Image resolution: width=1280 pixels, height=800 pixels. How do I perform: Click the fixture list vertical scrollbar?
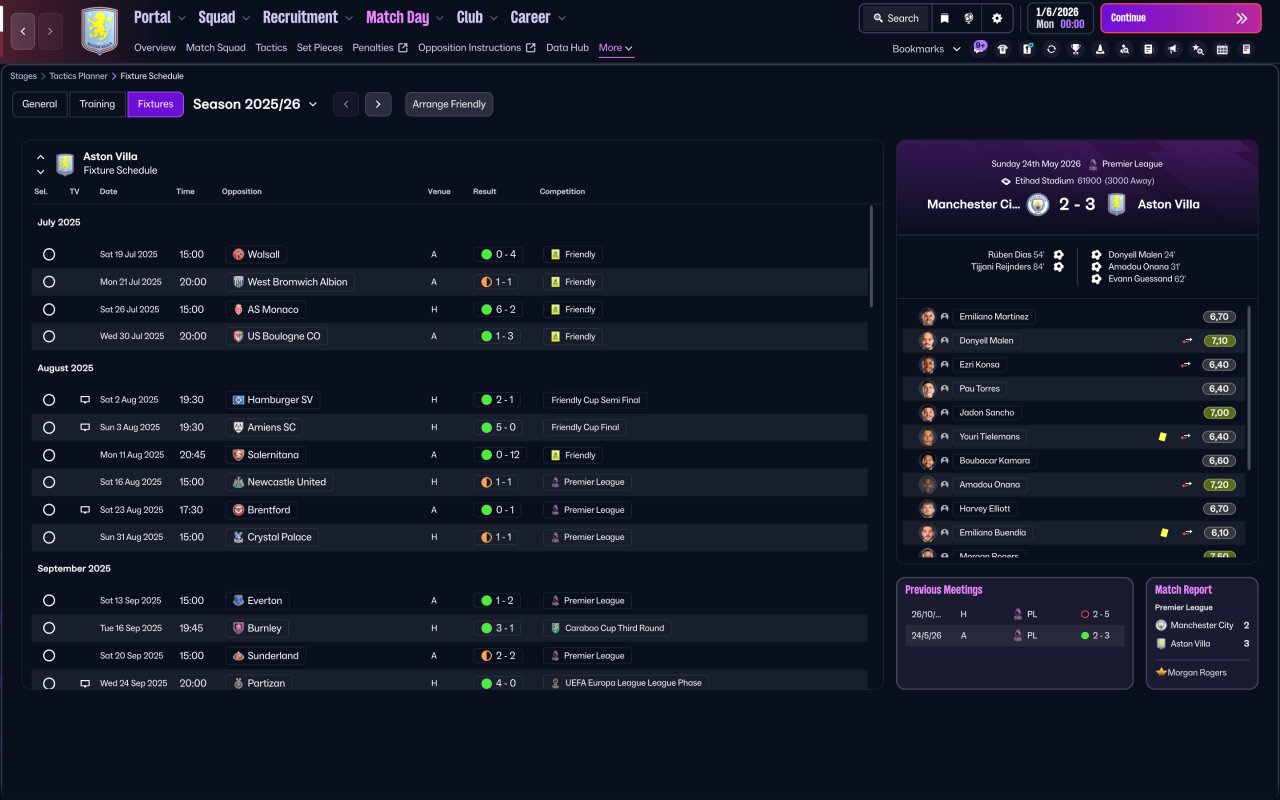871,256
